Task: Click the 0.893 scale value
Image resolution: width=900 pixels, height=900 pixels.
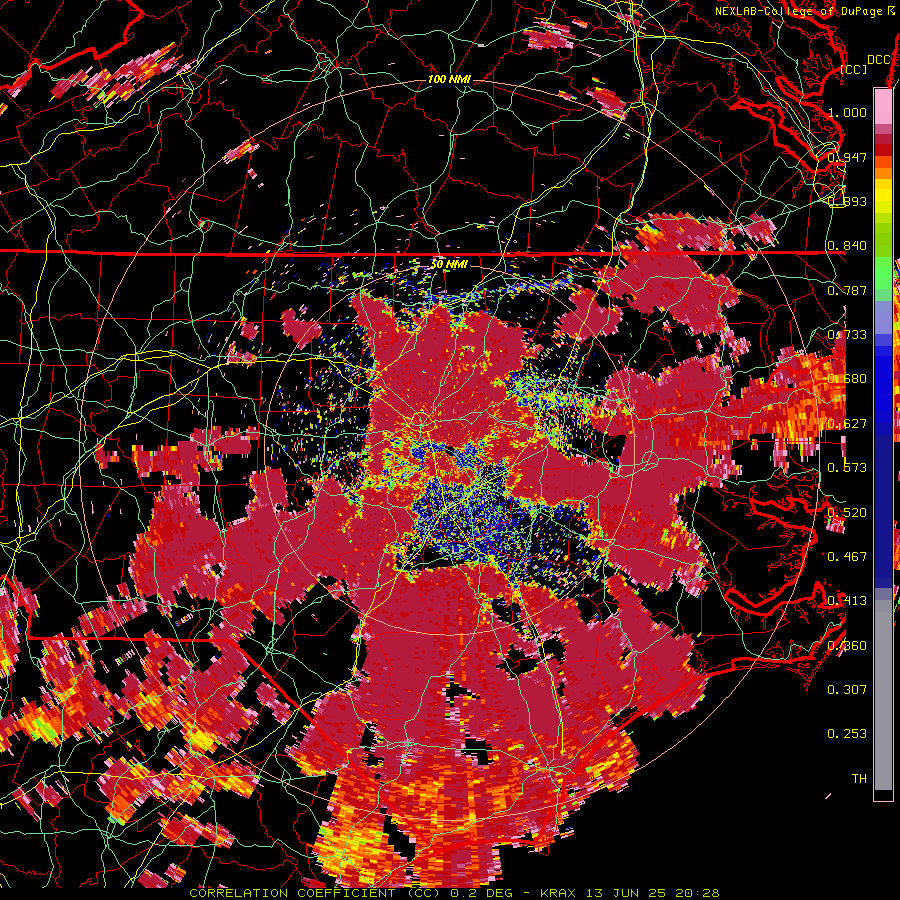Action: (847, 201)
